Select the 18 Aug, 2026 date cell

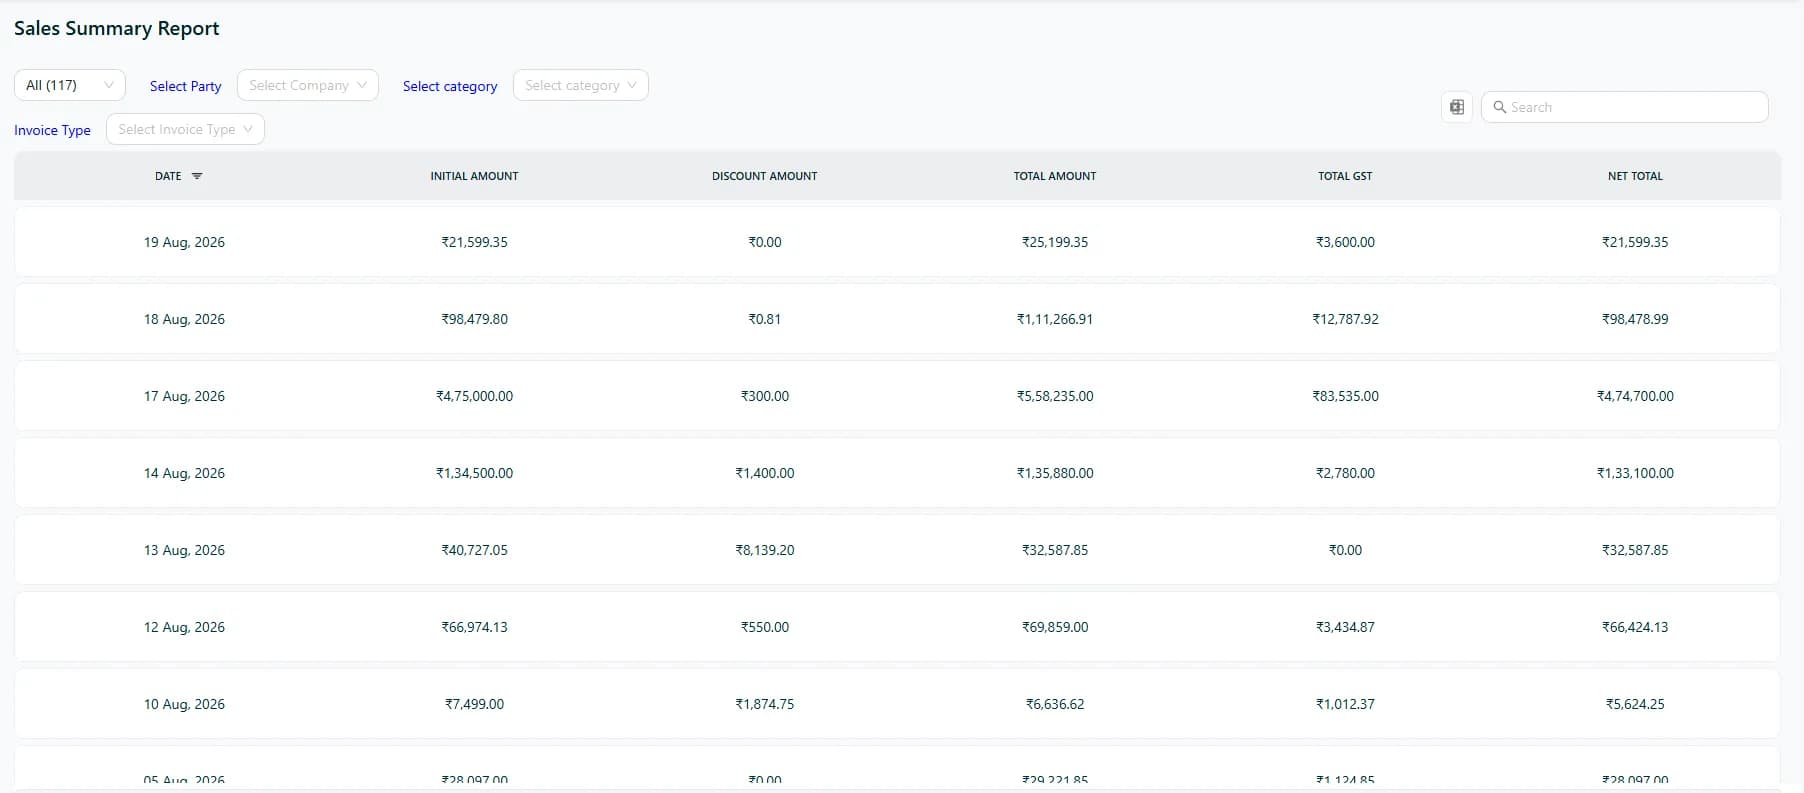pyautogui.click(x=184, y=319)
